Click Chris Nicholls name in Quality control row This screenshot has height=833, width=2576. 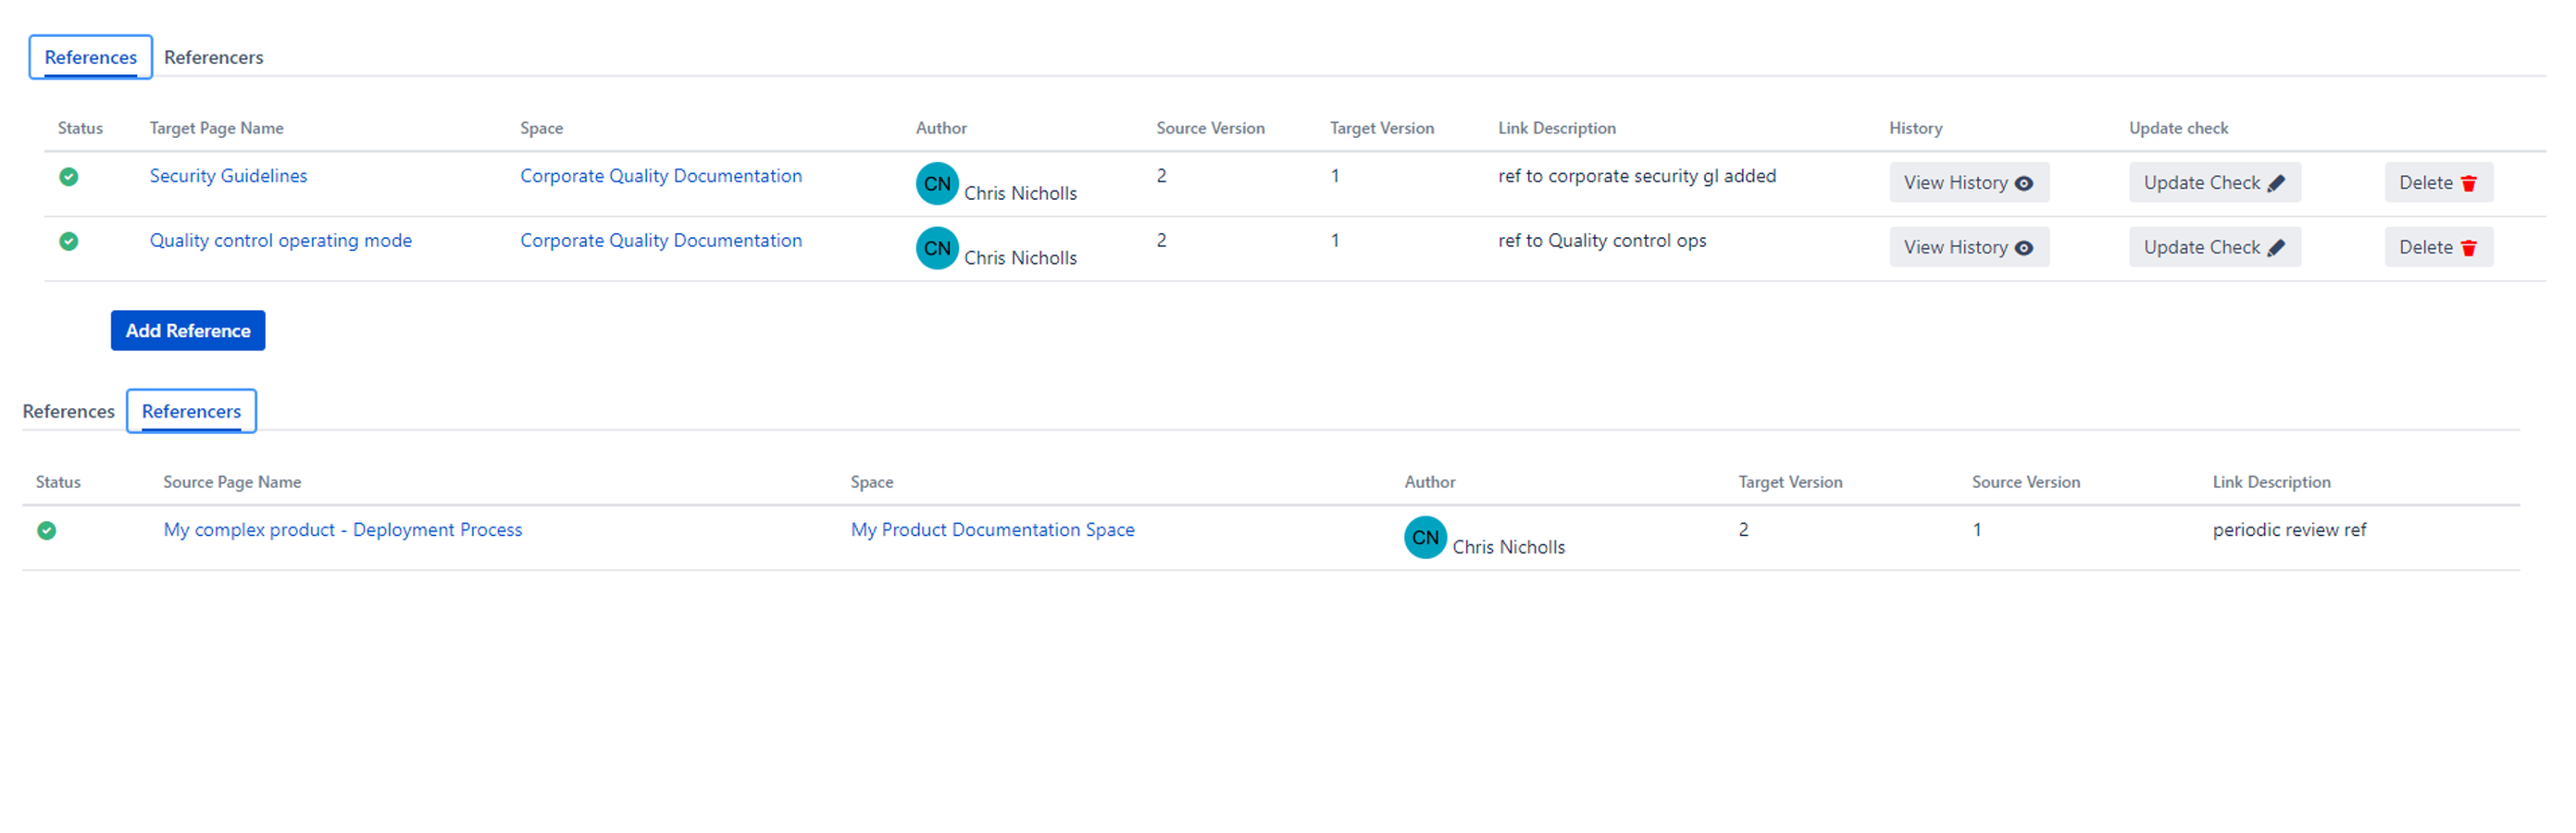1020,258
